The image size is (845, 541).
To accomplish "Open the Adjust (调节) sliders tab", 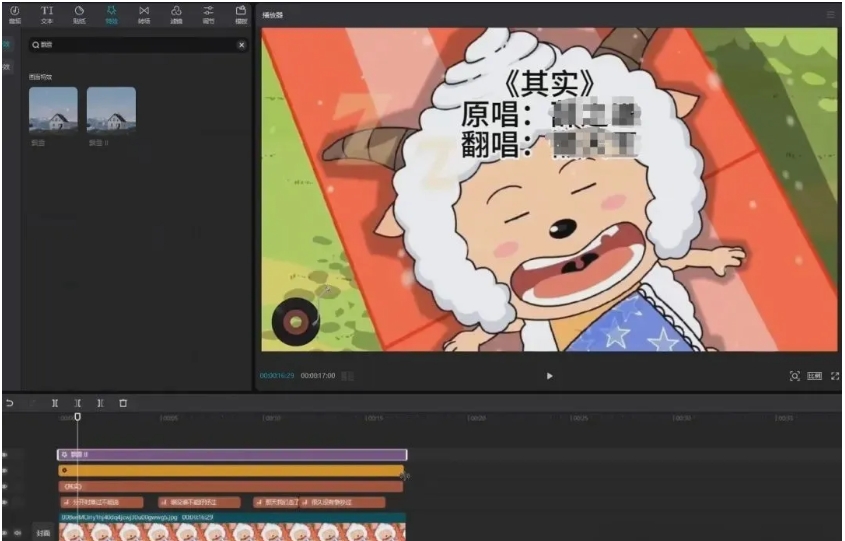I will tap(209, 15).
